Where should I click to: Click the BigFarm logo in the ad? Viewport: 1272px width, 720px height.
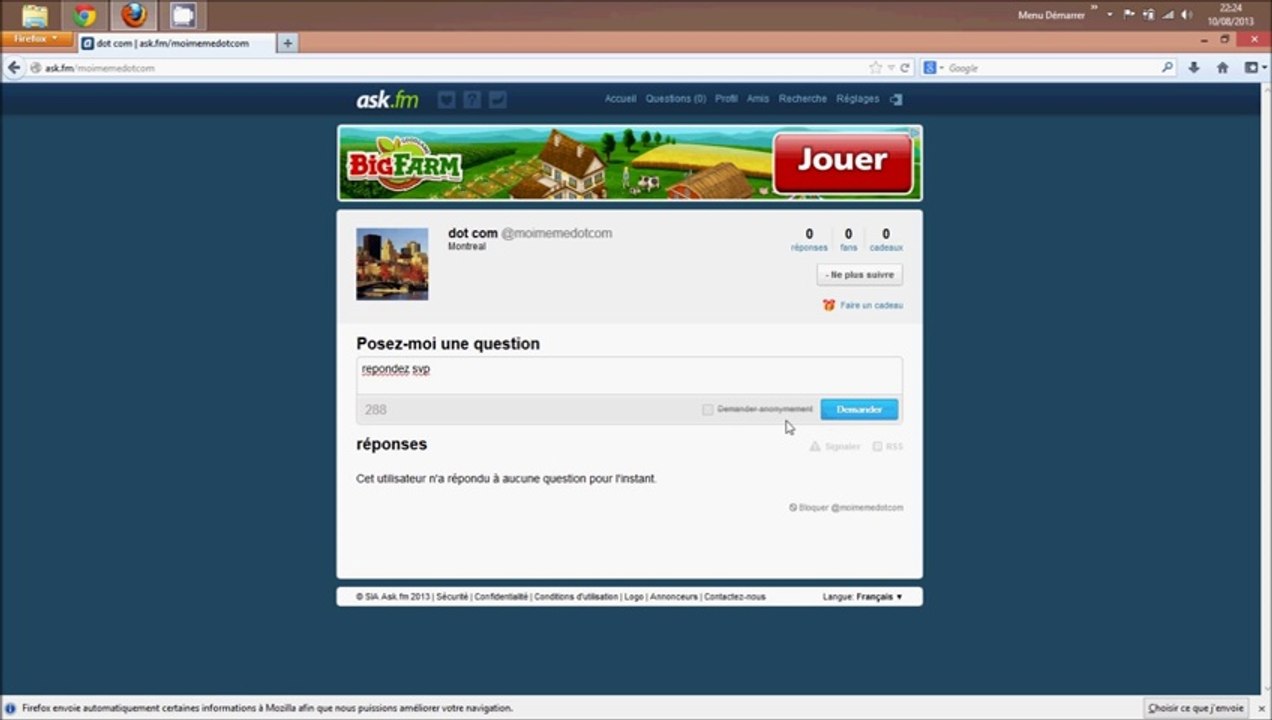(x=403, y=163)
